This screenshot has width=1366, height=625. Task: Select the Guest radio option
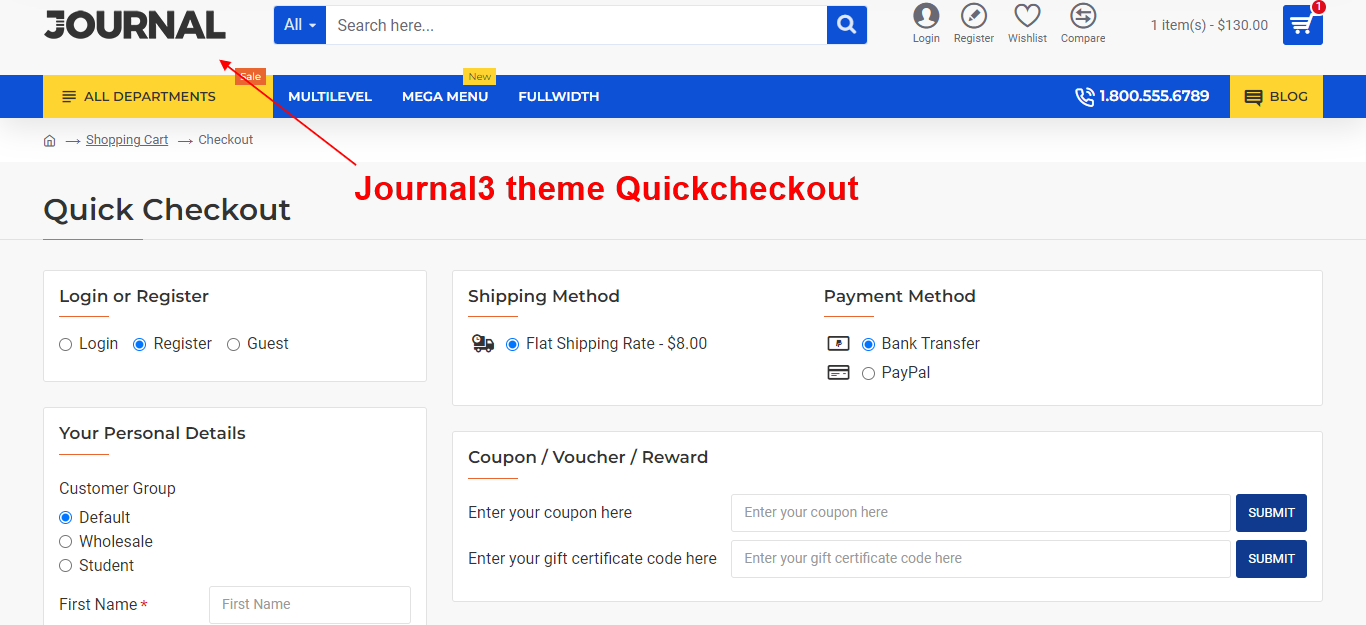coord(234,345)
